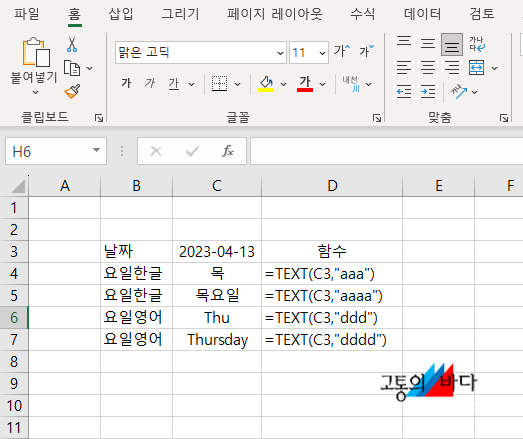Switch to the 페이지 레이아웃 tab

click(275, 14)
